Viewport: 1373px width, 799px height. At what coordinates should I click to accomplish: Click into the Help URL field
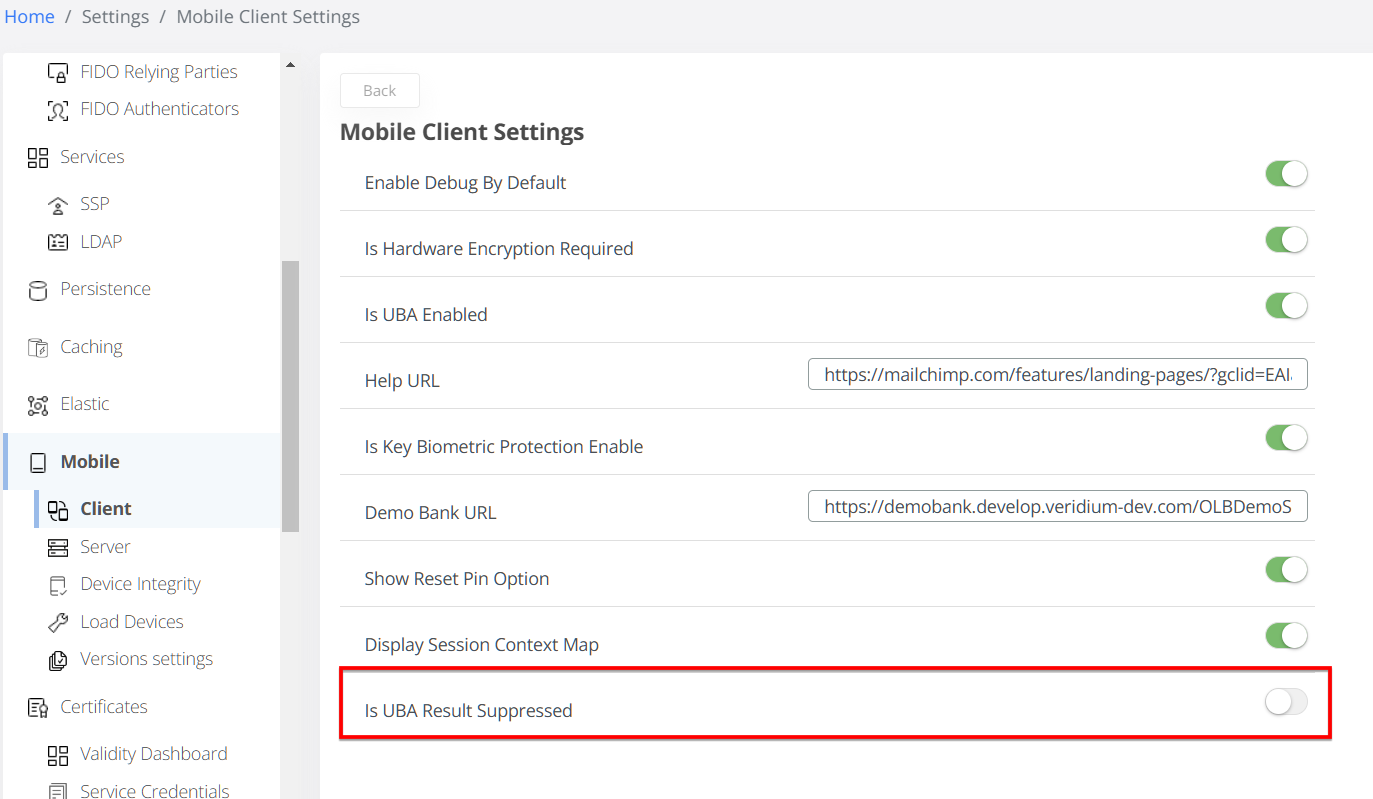[x=1057, y=375]
